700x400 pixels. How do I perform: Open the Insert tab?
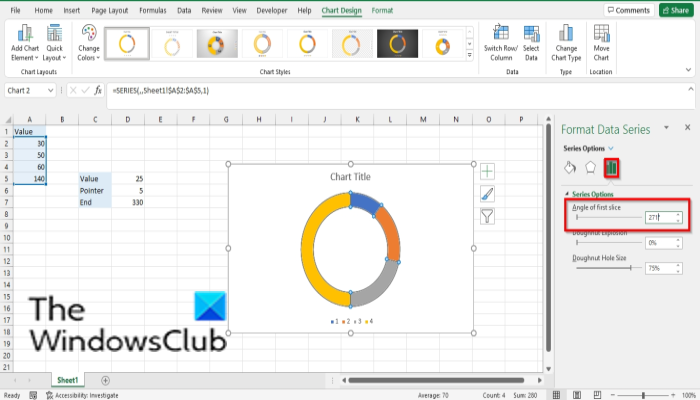point(71,10)
